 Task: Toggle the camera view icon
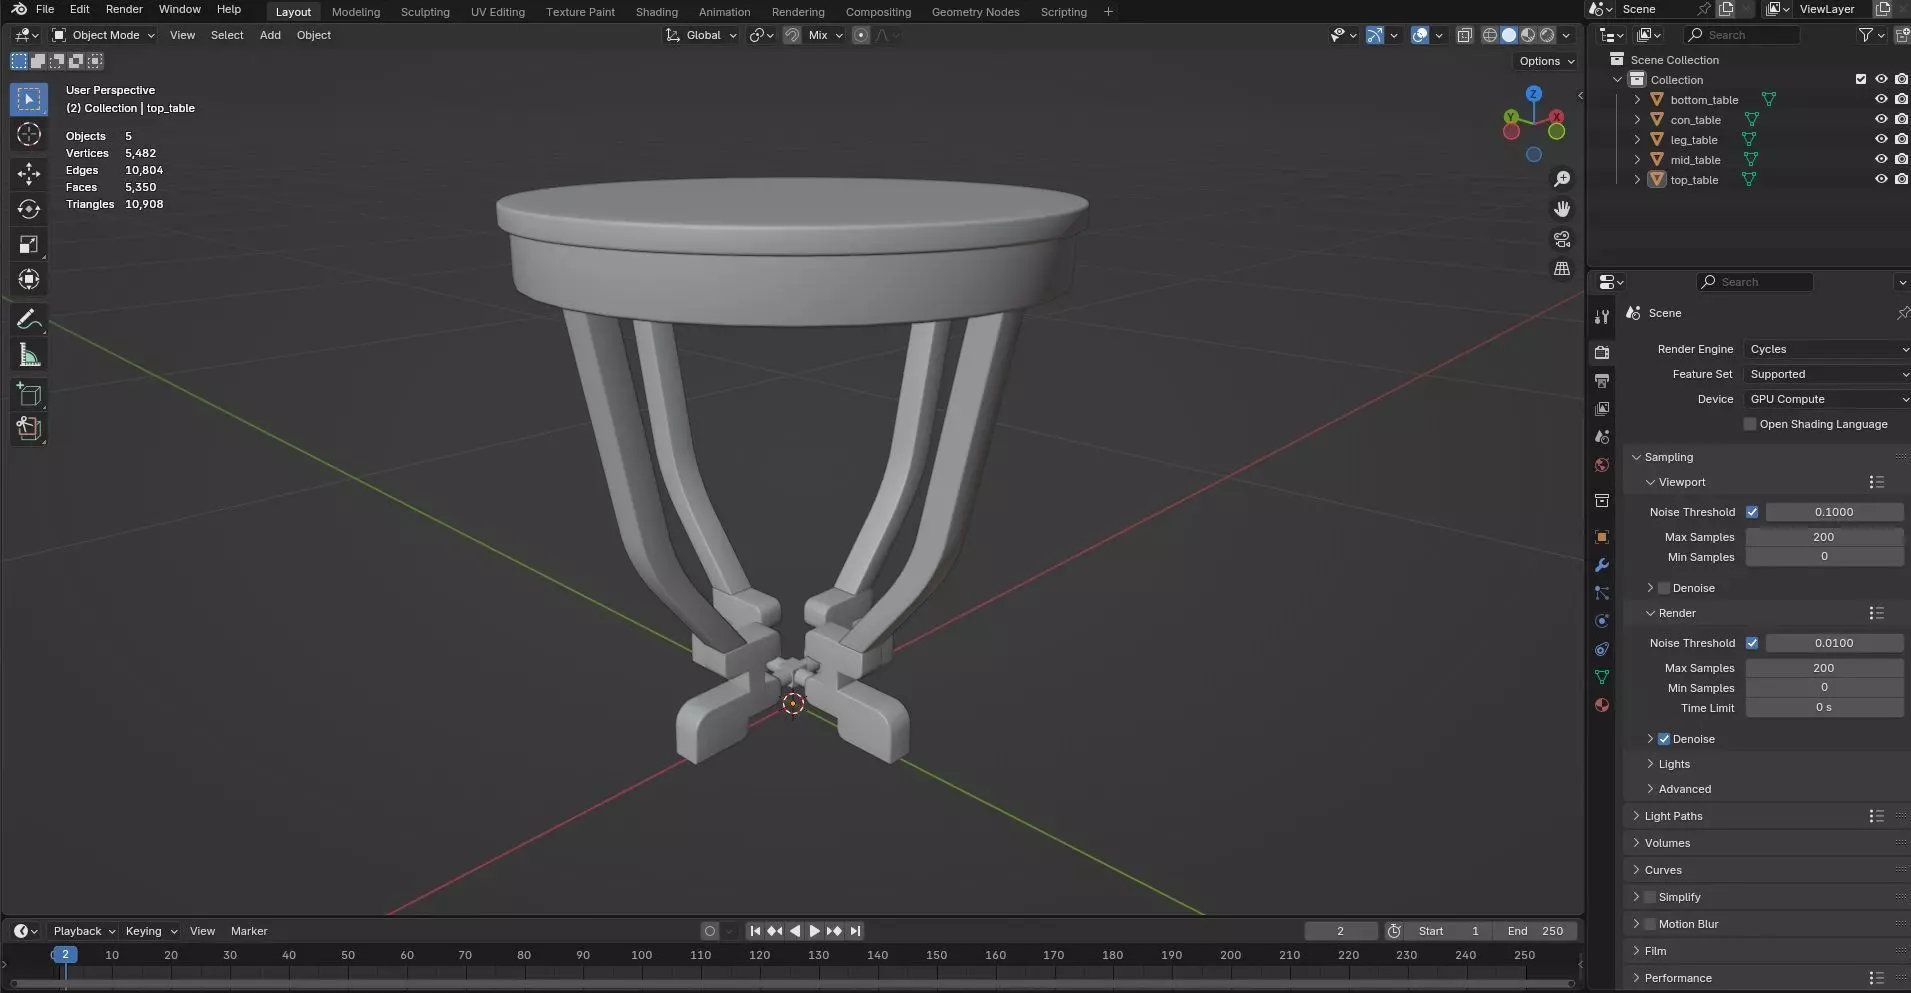1561,239
